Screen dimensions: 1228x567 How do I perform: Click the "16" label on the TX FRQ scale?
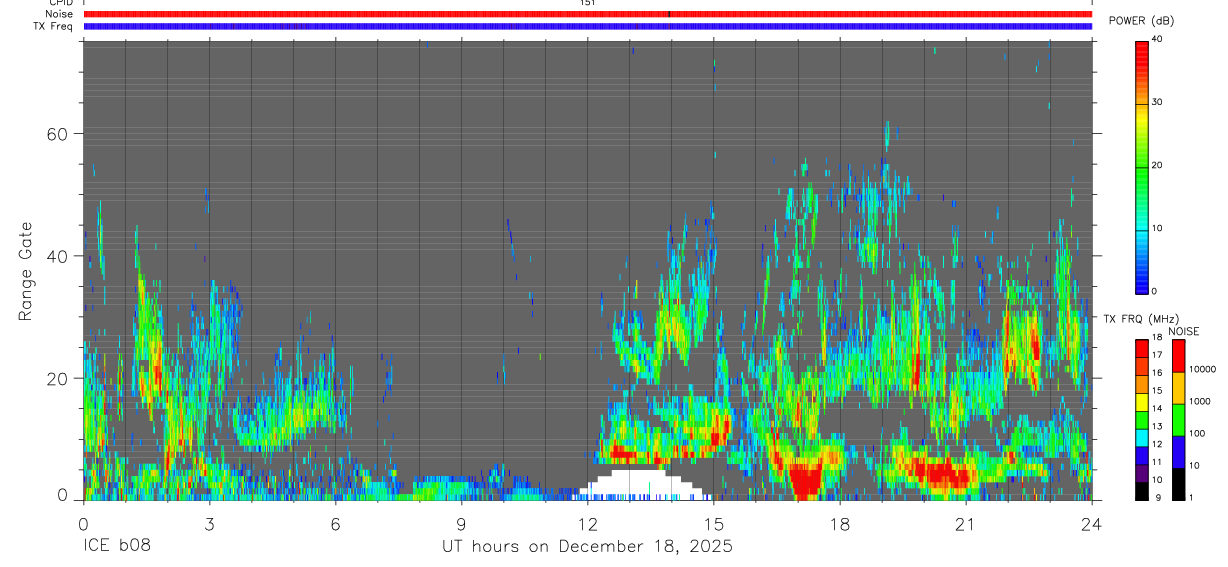[1157, 373]
